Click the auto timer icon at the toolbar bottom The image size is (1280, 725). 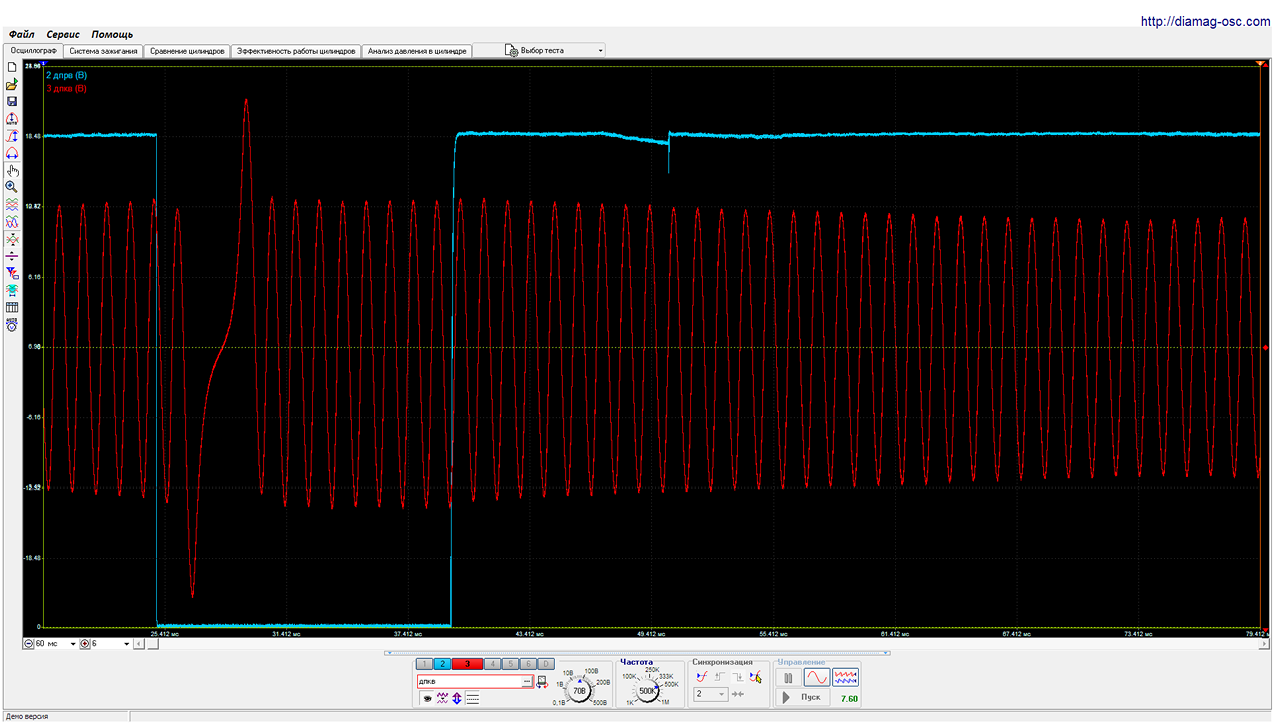[12, 324]
